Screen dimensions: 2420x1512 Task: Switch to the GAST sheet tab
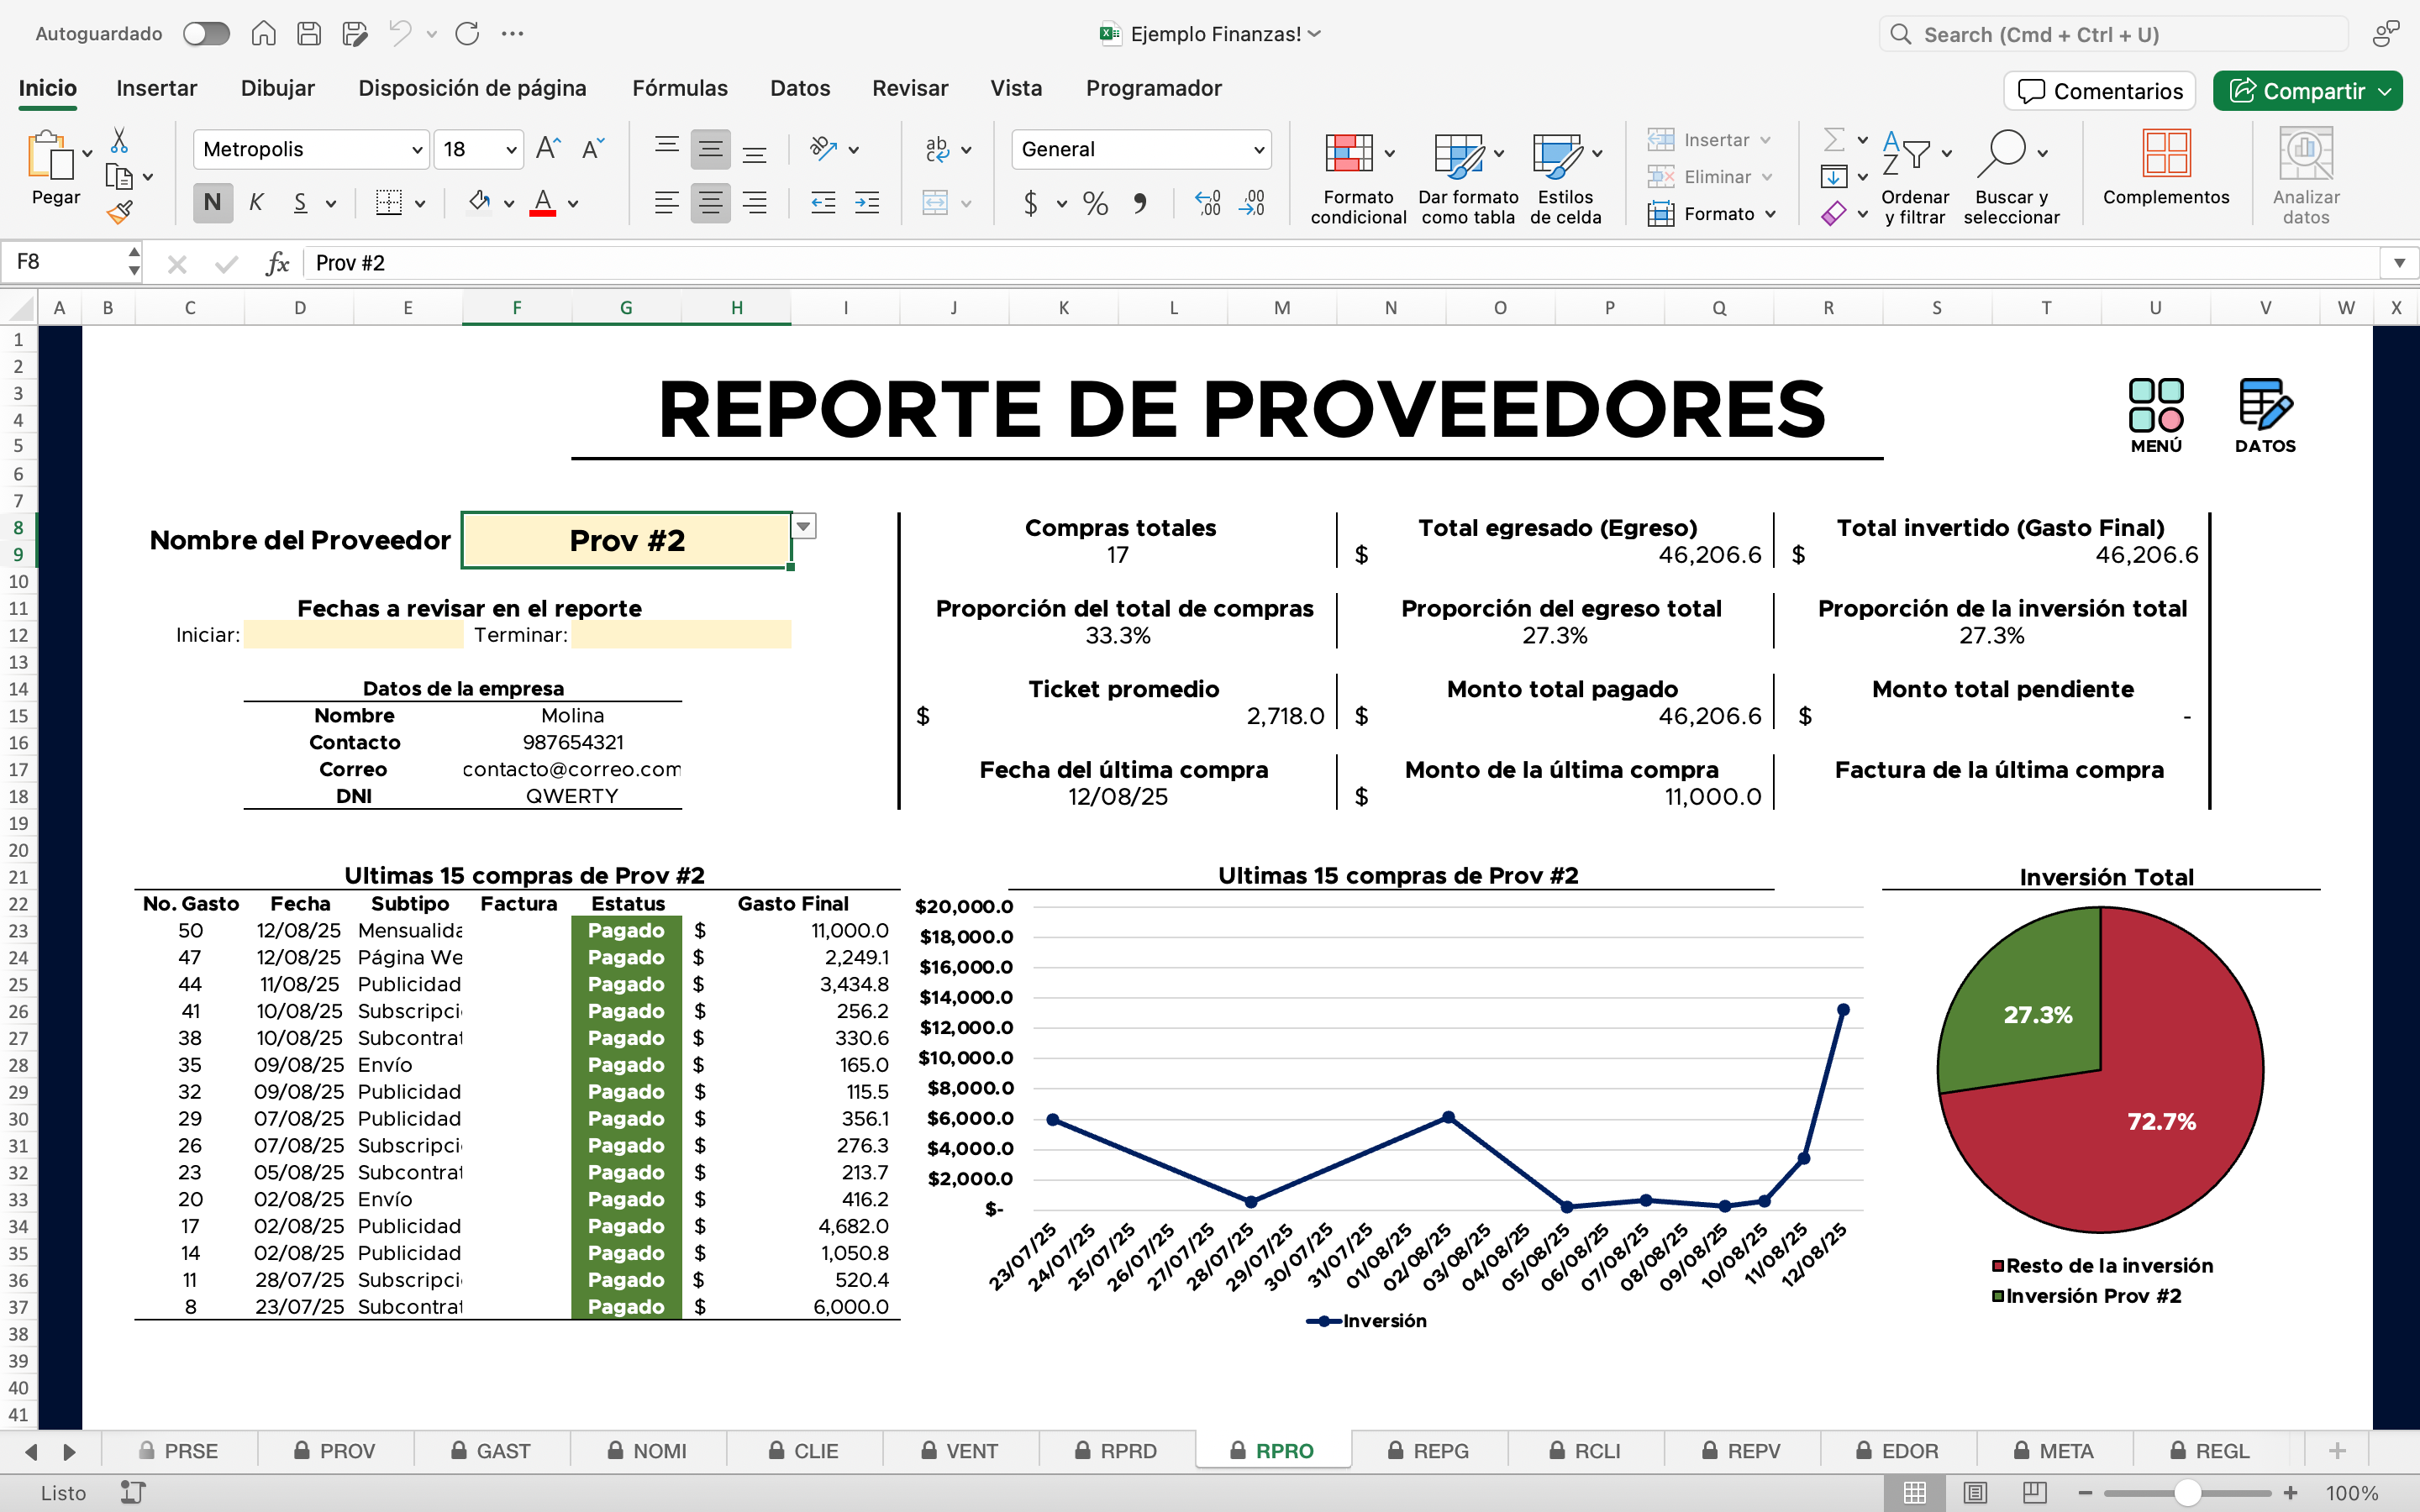point(491,1450)
